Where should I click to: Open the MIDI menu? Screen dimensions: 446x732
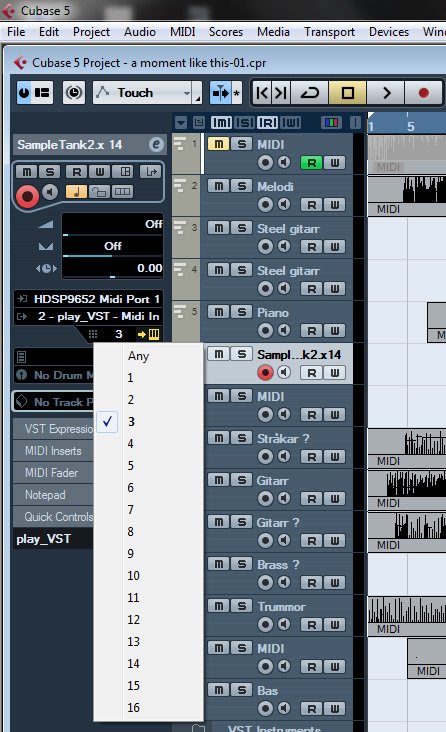tap(182, 32)
